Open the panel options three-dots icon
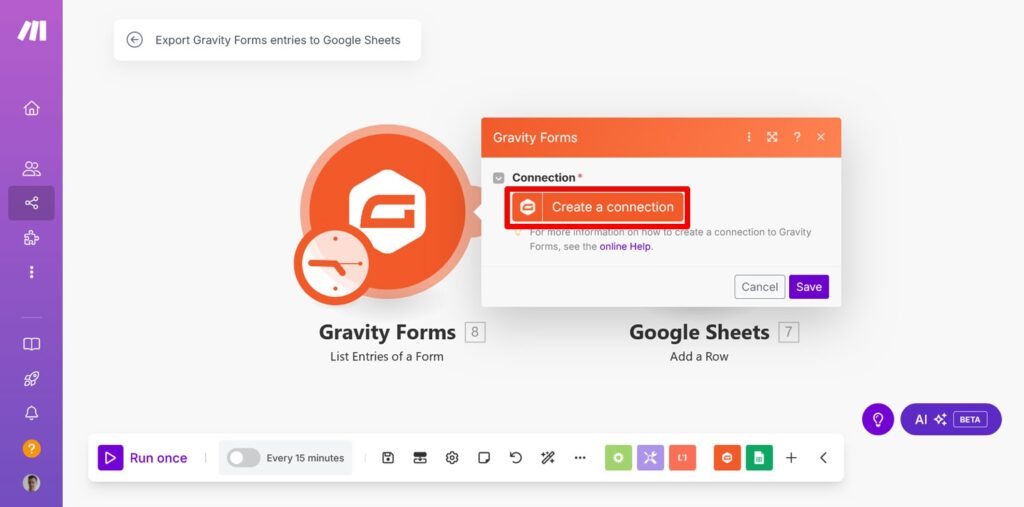The image size is (1024, 507). click(x=749, y=137)
